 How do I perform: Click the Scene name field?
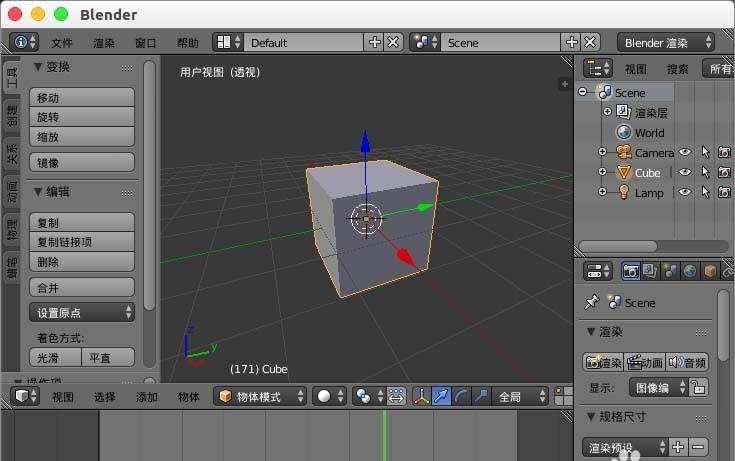(501, 42)
